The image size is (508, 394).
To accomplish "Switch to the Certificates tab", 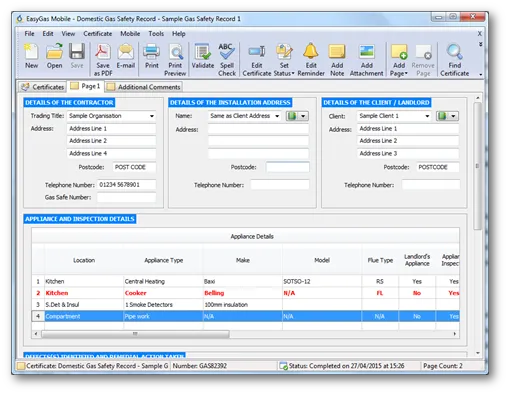I will pos(42,87).
